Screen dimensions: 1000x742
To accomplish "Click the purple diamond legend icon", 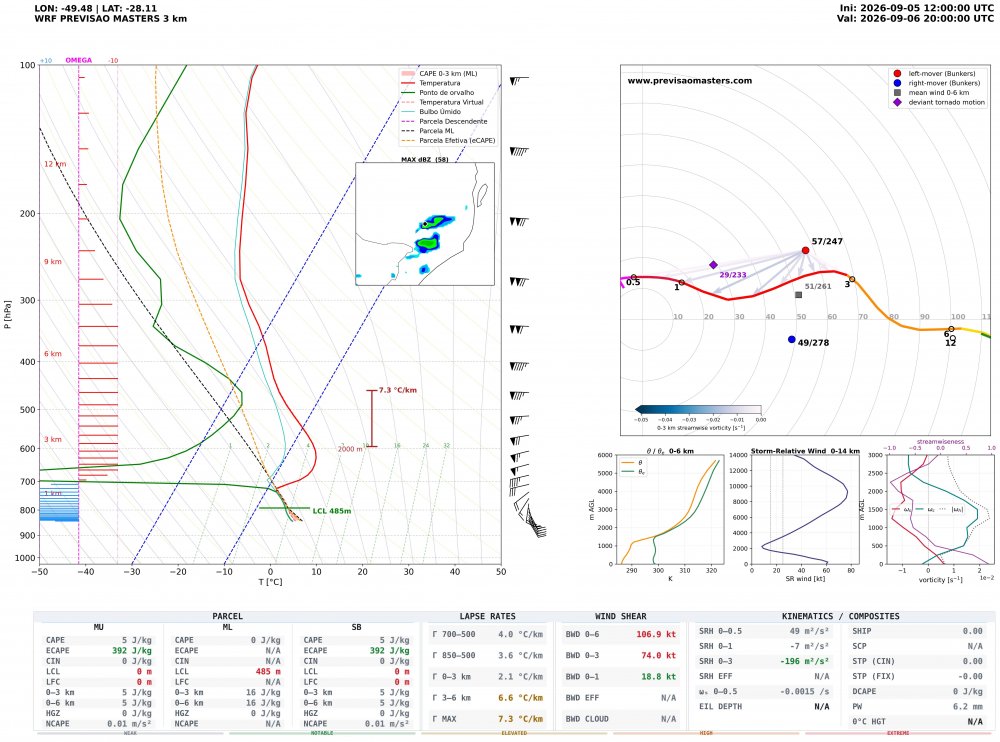I will click(897, 102).
